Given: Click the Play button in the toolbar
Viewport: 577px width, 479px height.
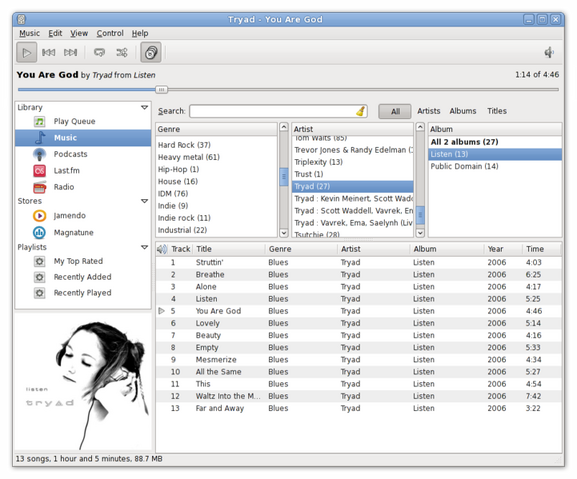Looking at the screenshot, I should 26,53.
